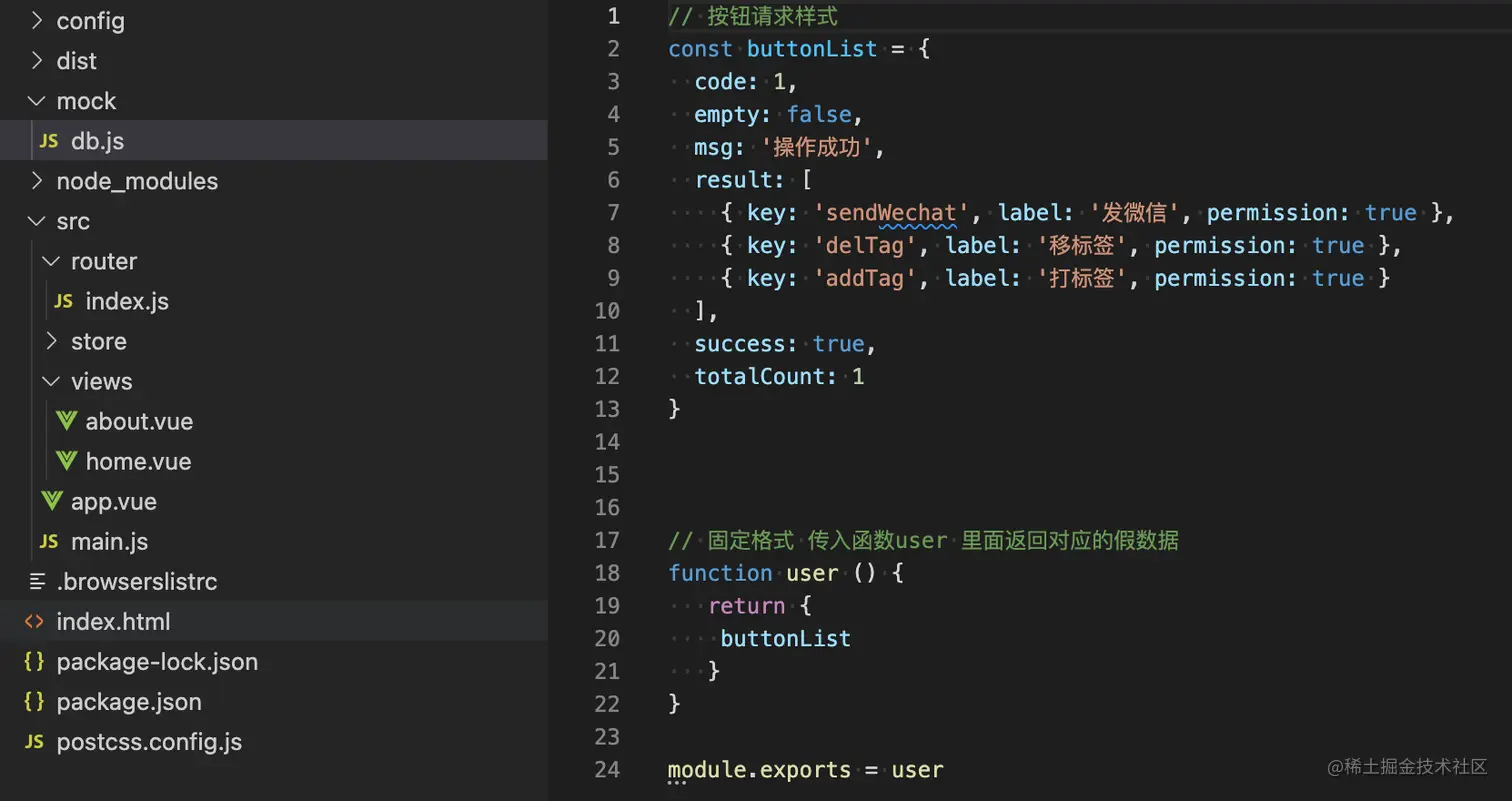1512x801 pixels.
Task: Click the JS icon of db.js
Action: [x=48, y=142]
